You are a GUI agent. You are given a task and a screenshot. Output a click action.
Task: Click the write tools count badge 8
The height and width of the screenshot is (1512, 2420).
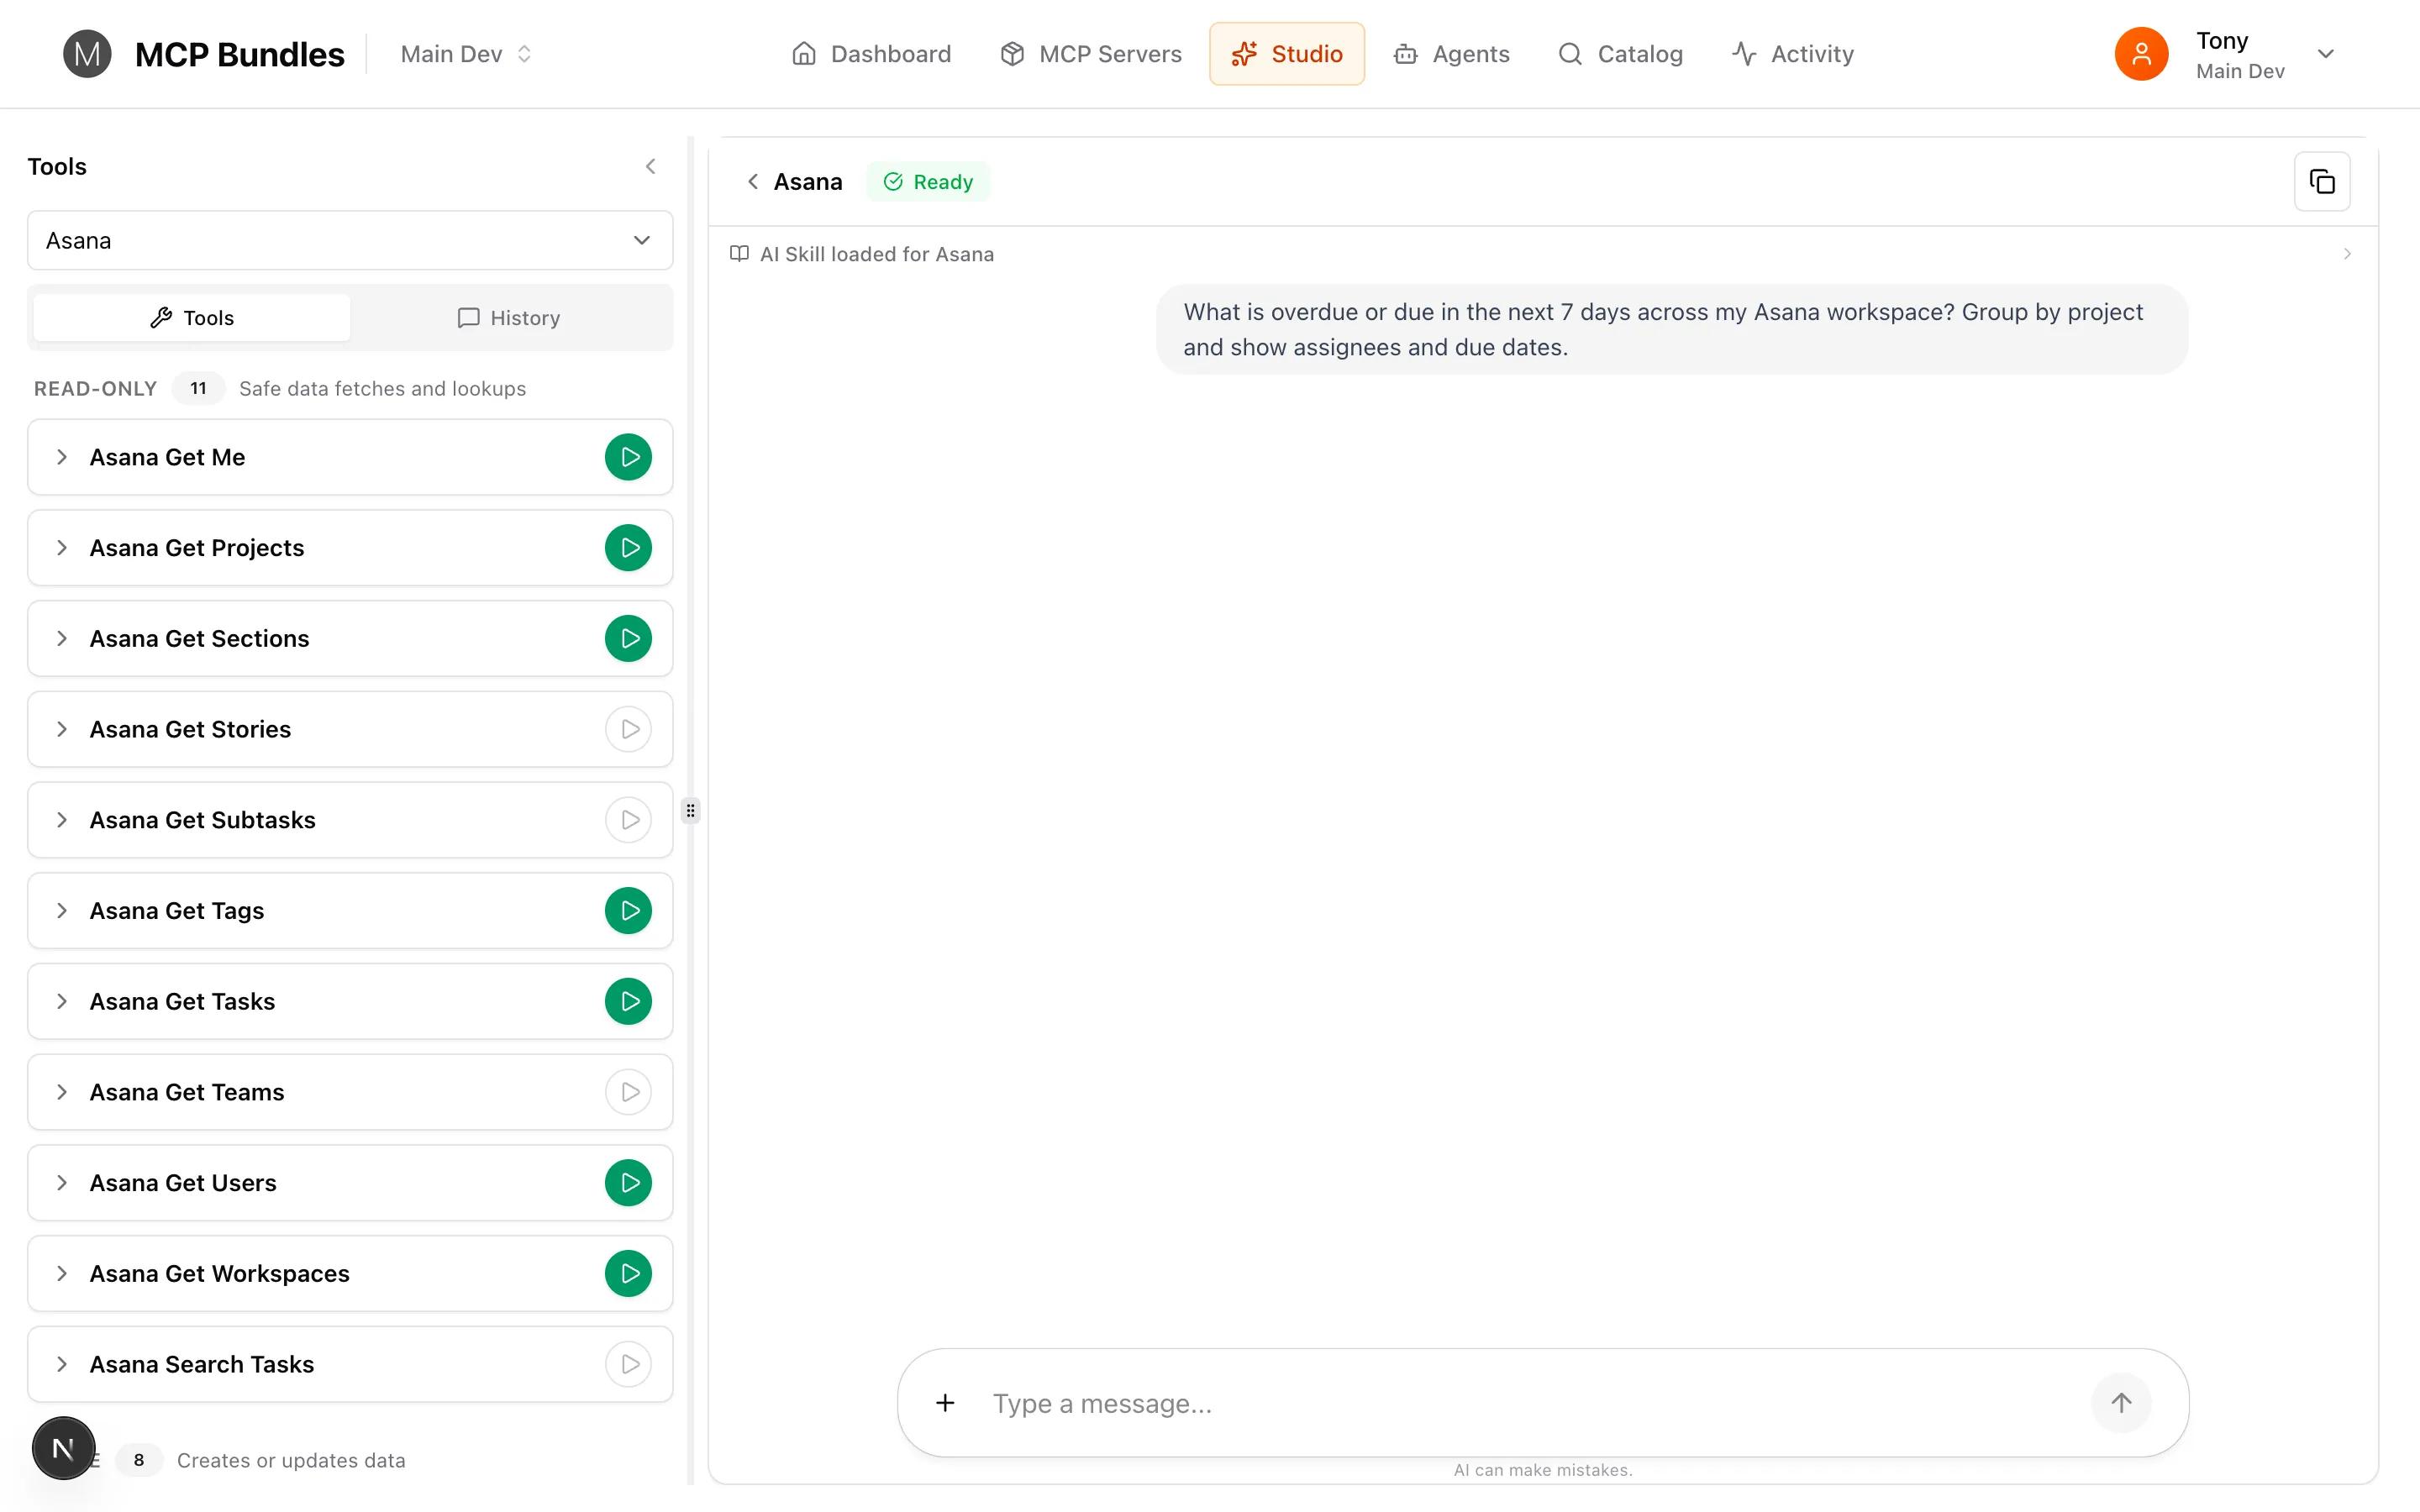139,1460
